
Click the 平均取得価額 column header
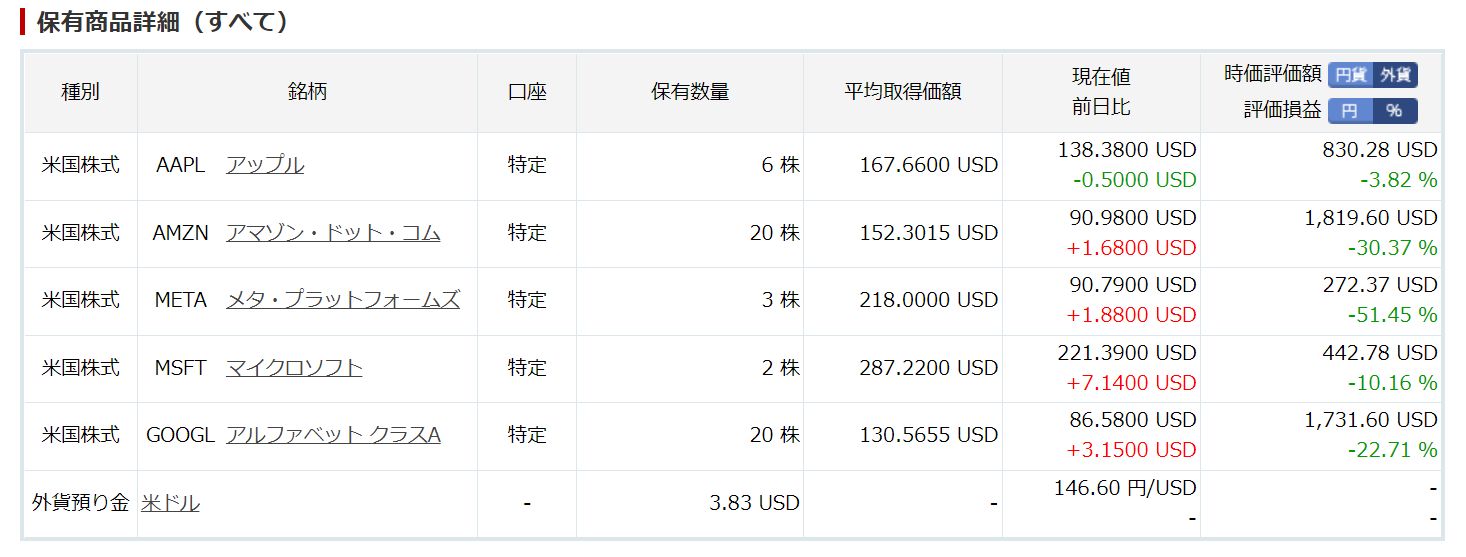pyautogui.click(x=903, y=93)
